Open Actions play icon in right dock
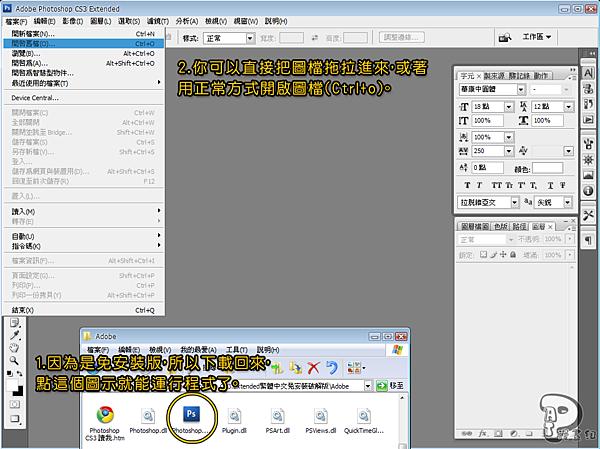600x449 pixels. coord(588,120)
